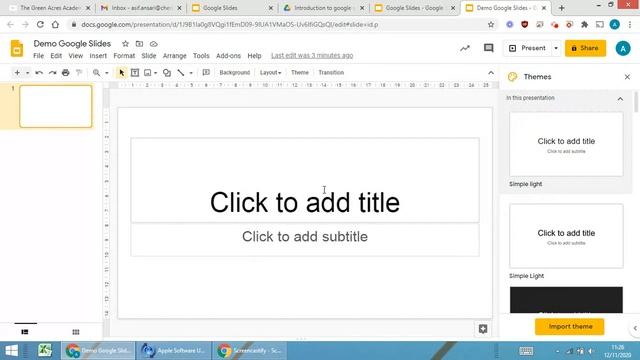Screen dimensions: 640x360
Task: Open the Edit menu
Action: [56, 56]
